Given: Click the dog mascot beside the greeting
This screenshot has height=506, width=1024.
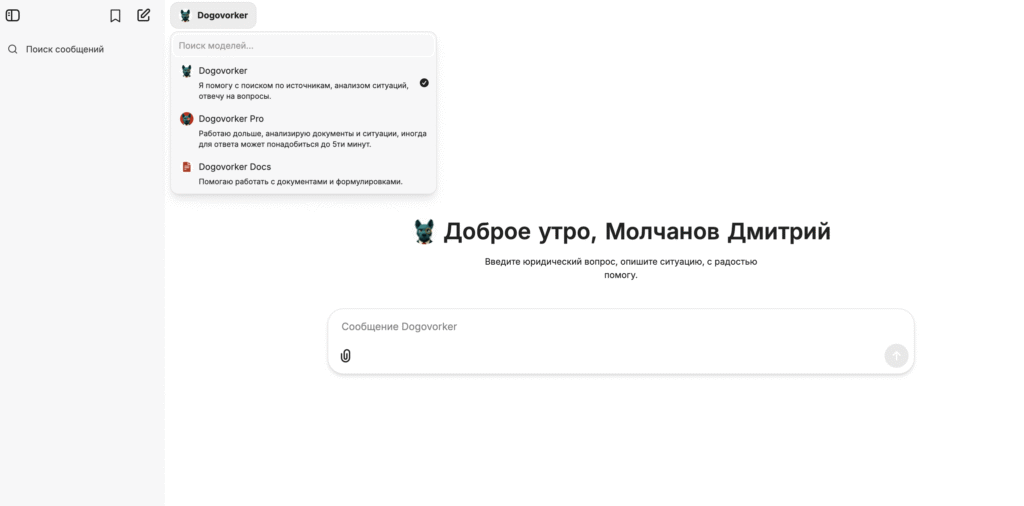Looking at the screenshot, I should pos(424,232).
